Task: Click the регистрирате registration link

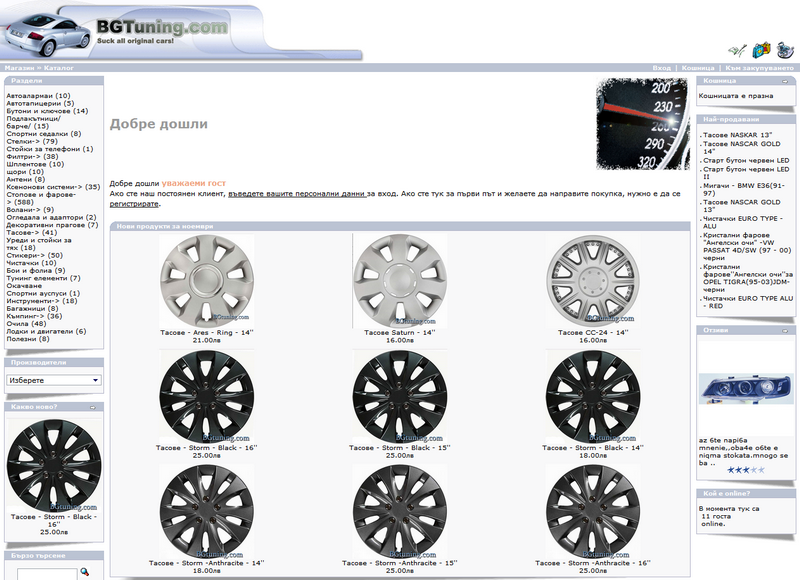Action: [x=134, y=204]
